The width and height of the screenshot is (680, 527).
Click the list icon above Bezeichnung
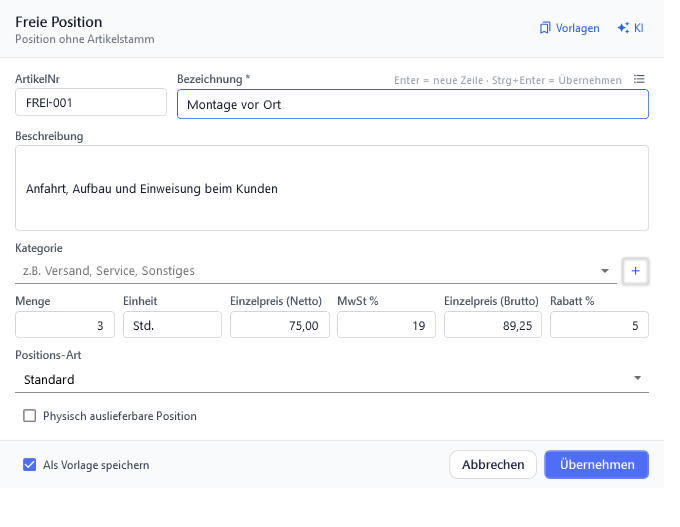(x=639, y=79)
